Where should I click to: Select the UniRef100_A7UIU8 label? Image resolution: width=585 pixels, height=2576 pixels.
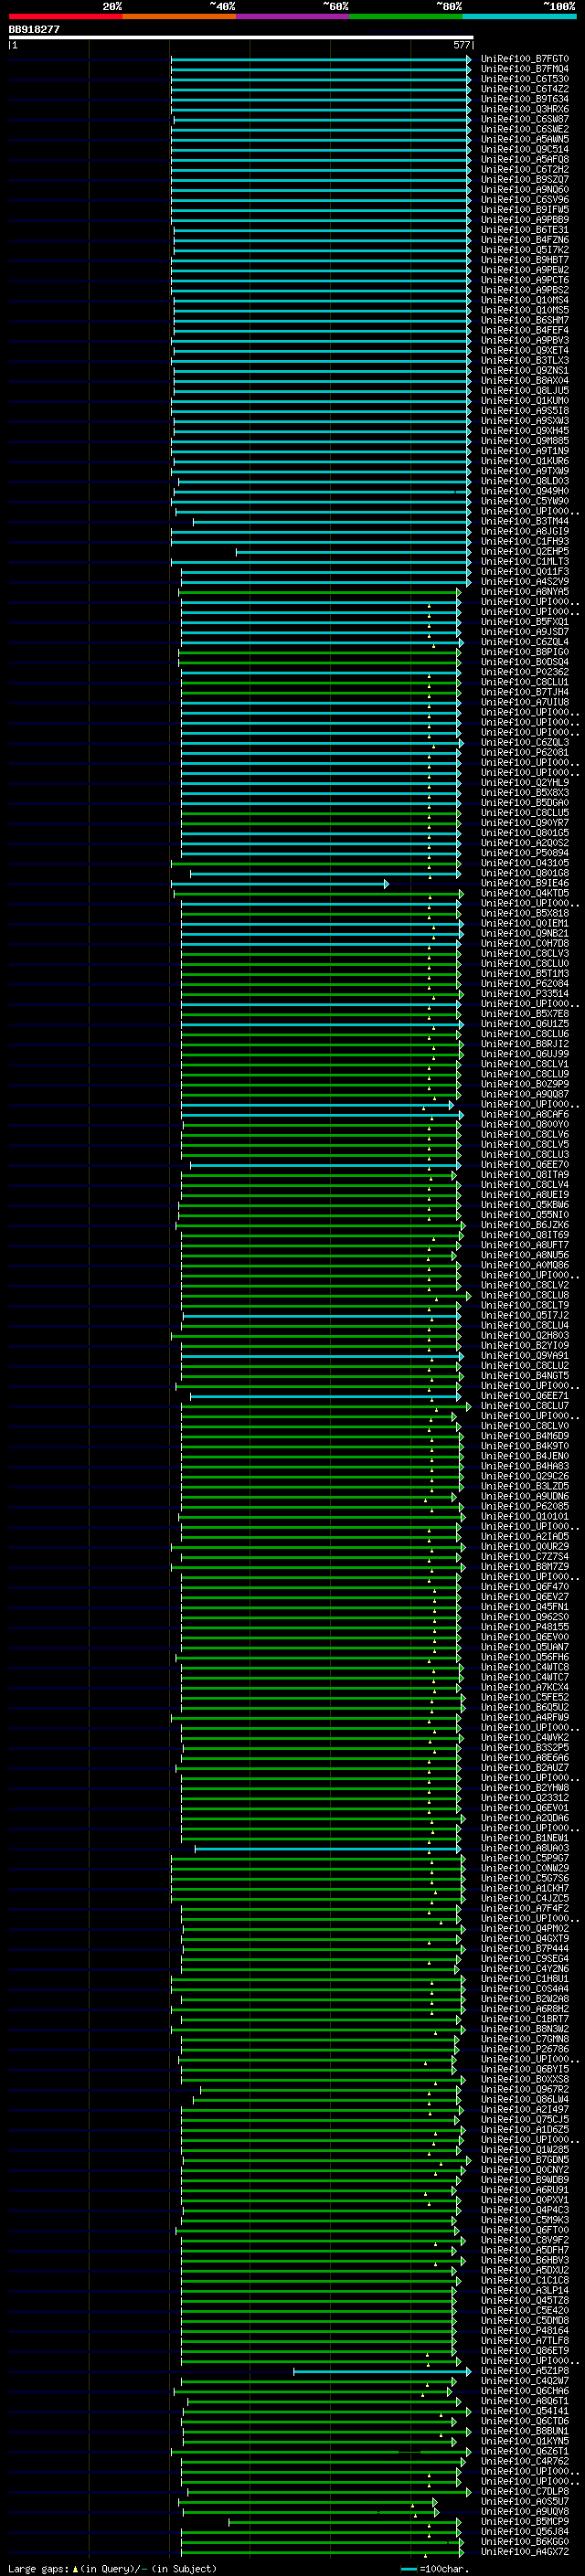pyautogui.click(x=525, y=702)
